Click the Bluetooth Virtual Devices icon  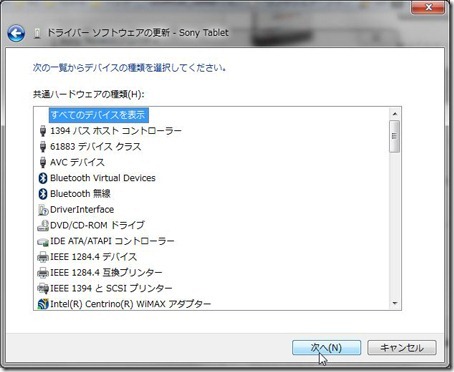pos(43,178)
